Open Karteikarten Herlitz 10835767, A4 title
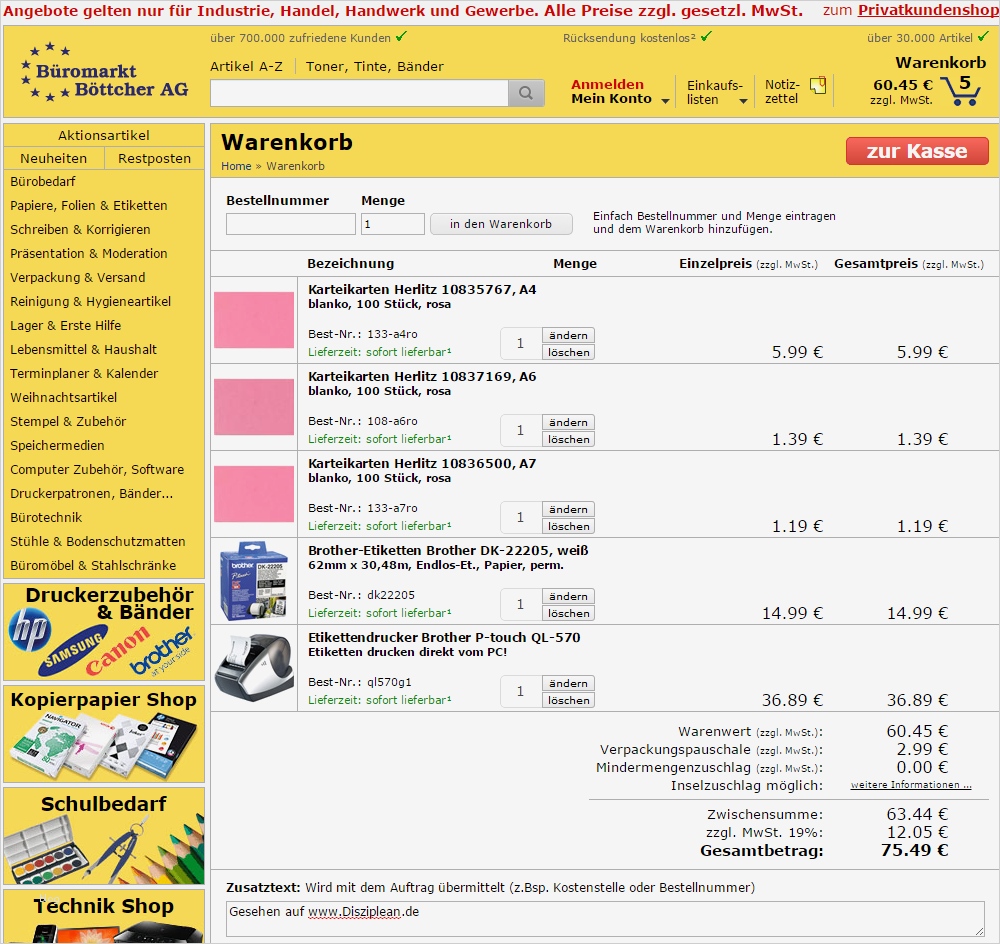 click(422, 290)
